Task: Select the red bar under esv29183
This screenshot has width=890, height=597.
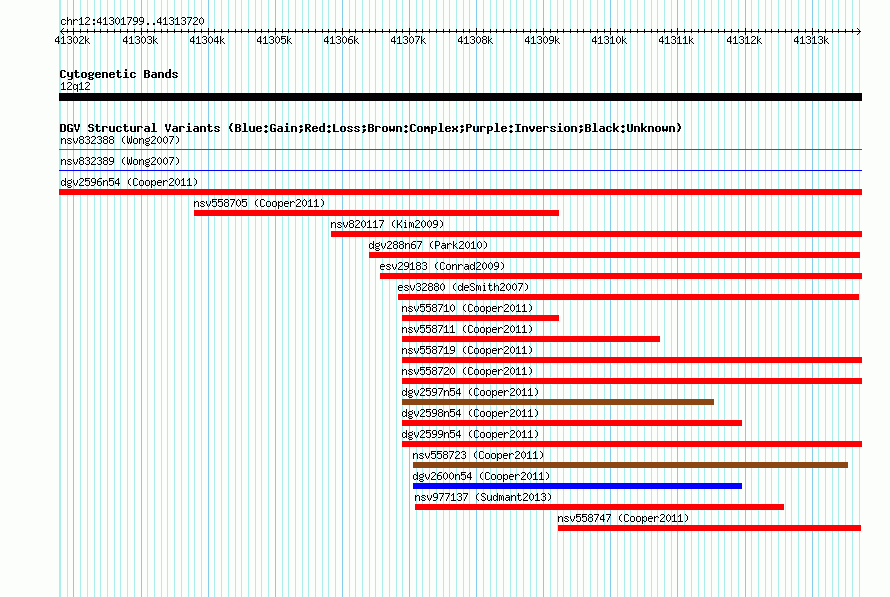Action: (621, 276)
